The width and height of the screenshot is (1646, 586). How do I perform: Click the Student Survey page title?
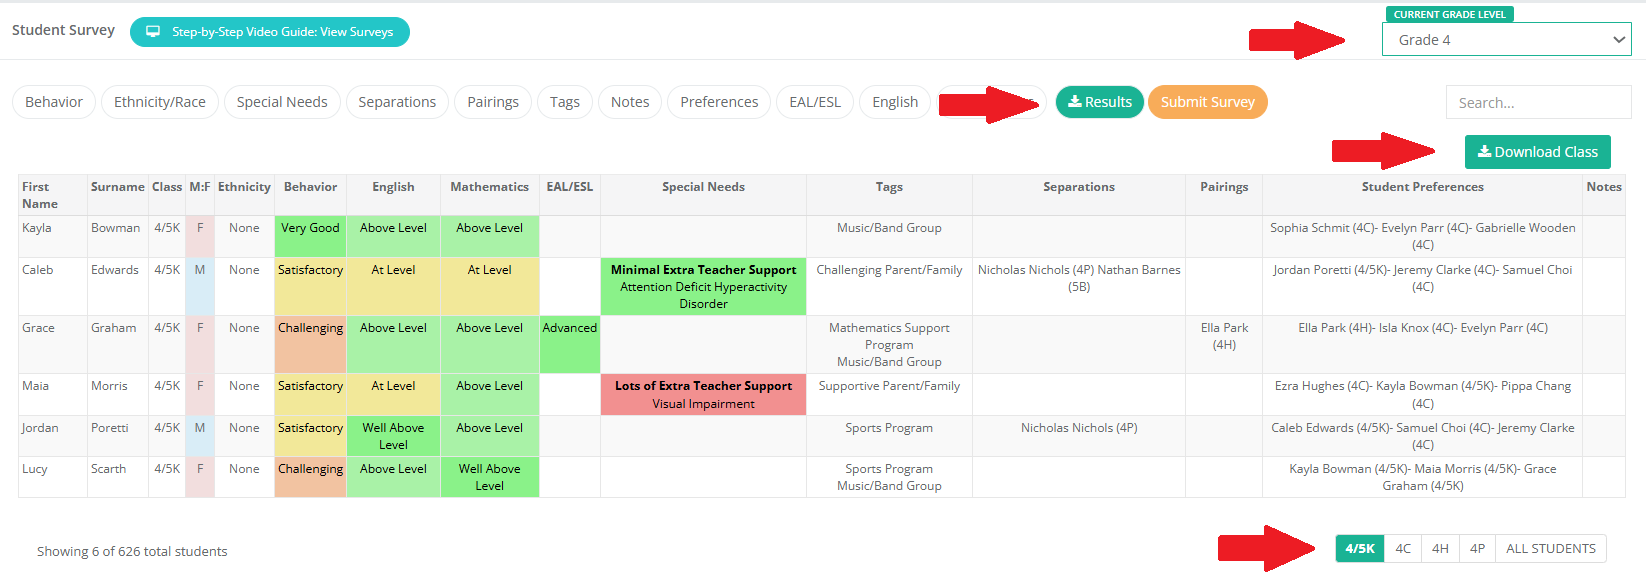63,30
